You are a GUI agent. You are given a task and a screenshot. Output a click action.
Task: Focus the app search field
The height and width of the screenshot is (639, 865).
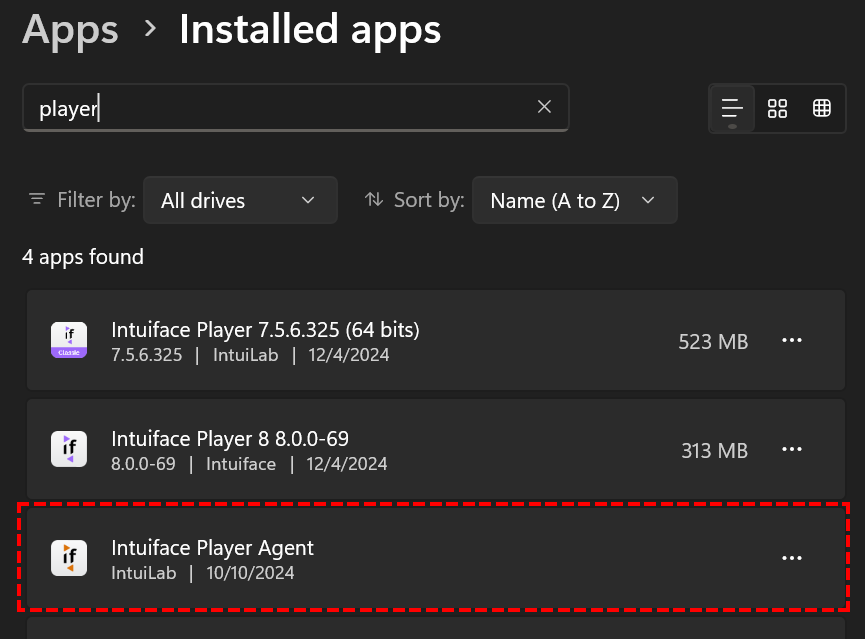pyautogui.click(x=296, y=108)
